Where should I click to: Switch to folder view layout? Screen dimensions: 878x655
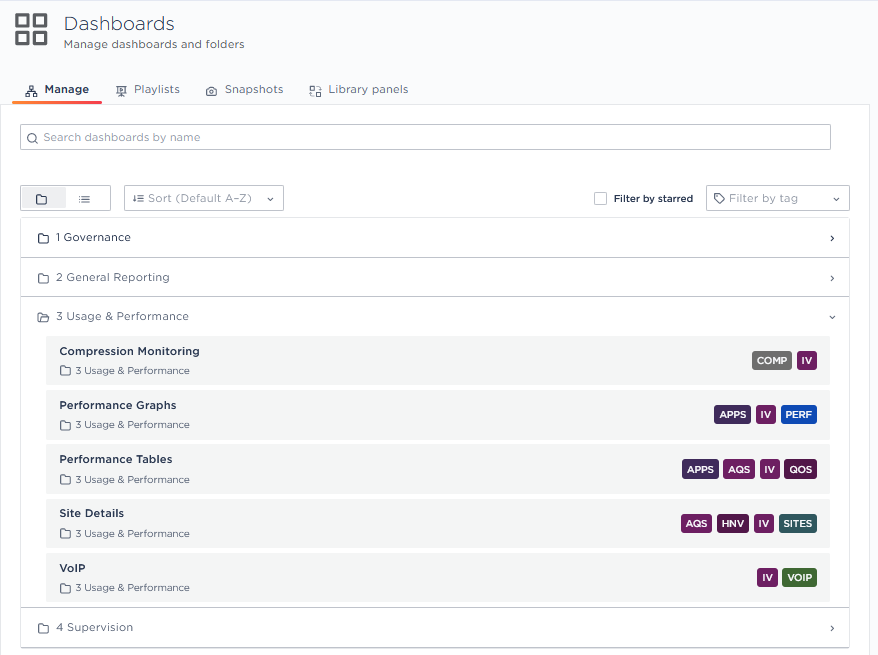click(42, 199)
